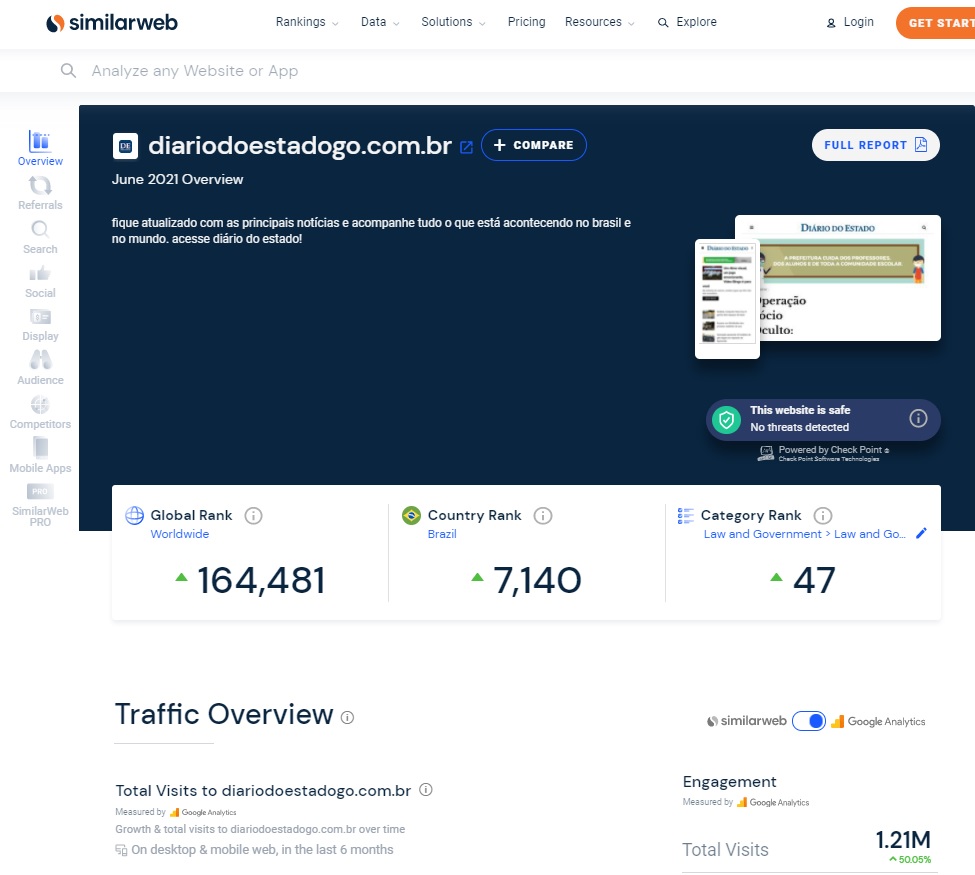Screen dimensions: 975x875
Task: Click the similarweb label beside toggle
Action: (x=747, y=721)
